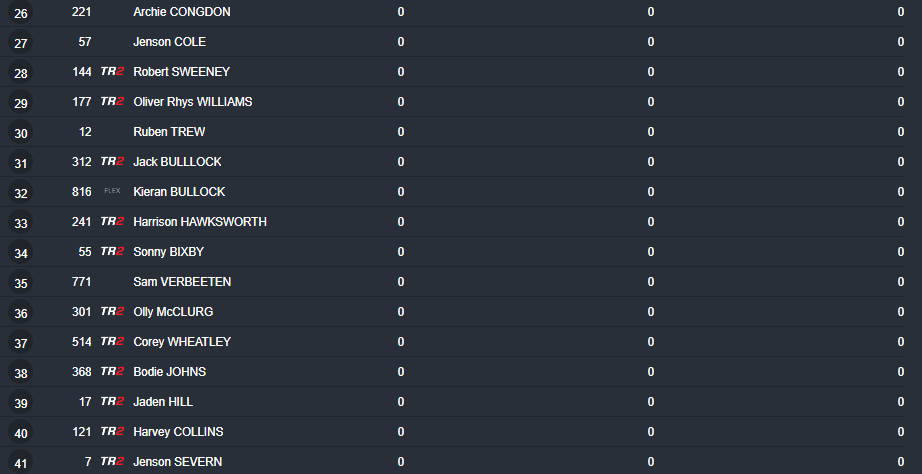
Task: Click the position 26 circle badge
Action: tap(21, 13)
